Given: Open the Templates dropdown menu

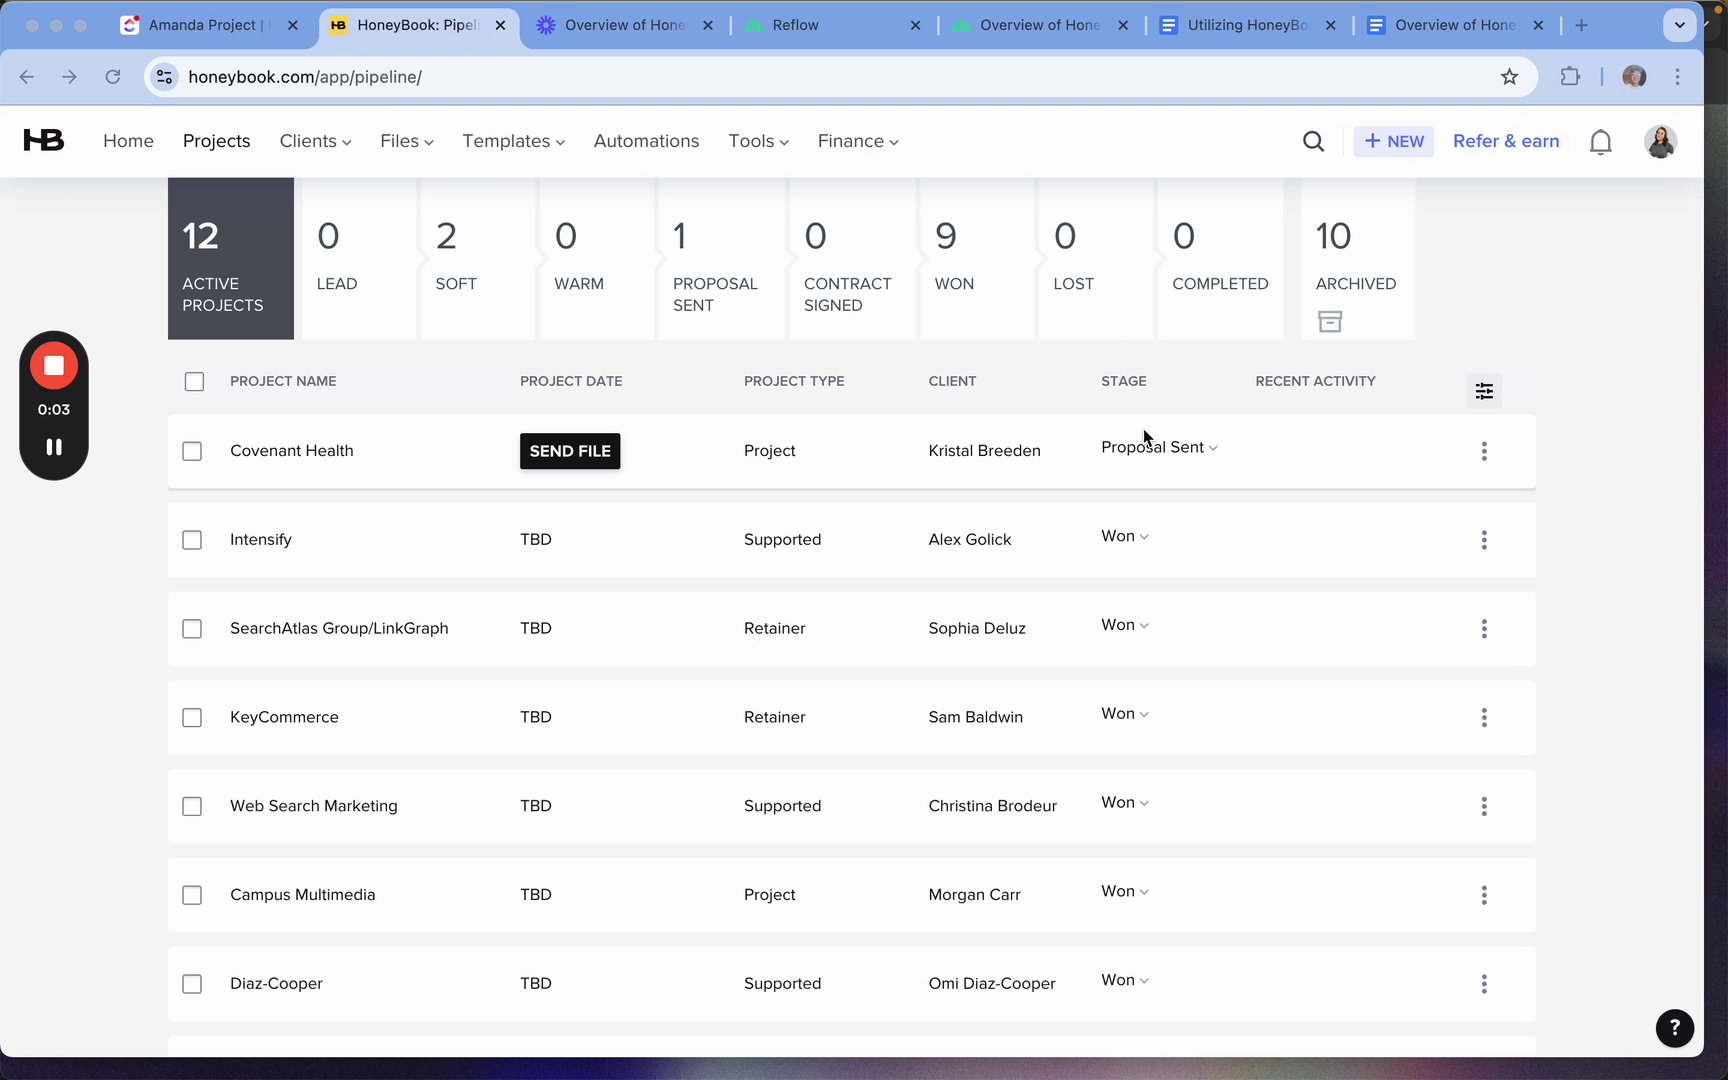Looking at the screenshot, I should click(513, 141).
